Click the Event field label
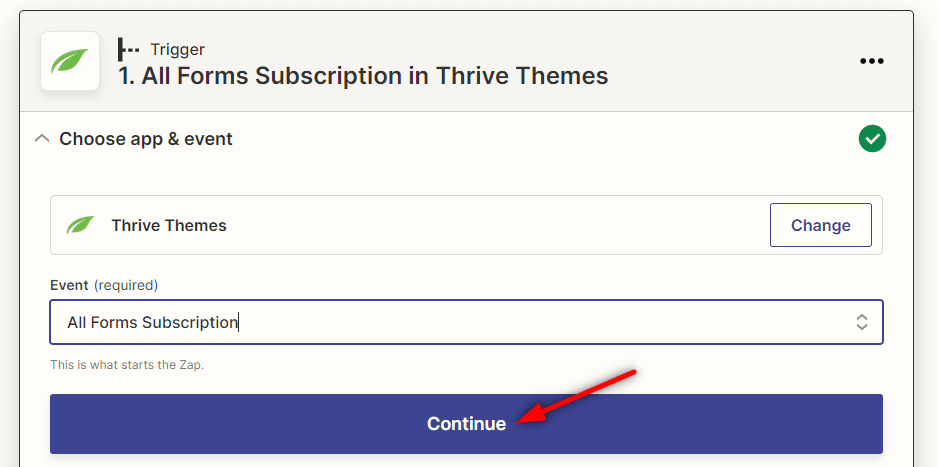Image resolution: width=938 pixels, height=467 pixels. click(70, 285)
